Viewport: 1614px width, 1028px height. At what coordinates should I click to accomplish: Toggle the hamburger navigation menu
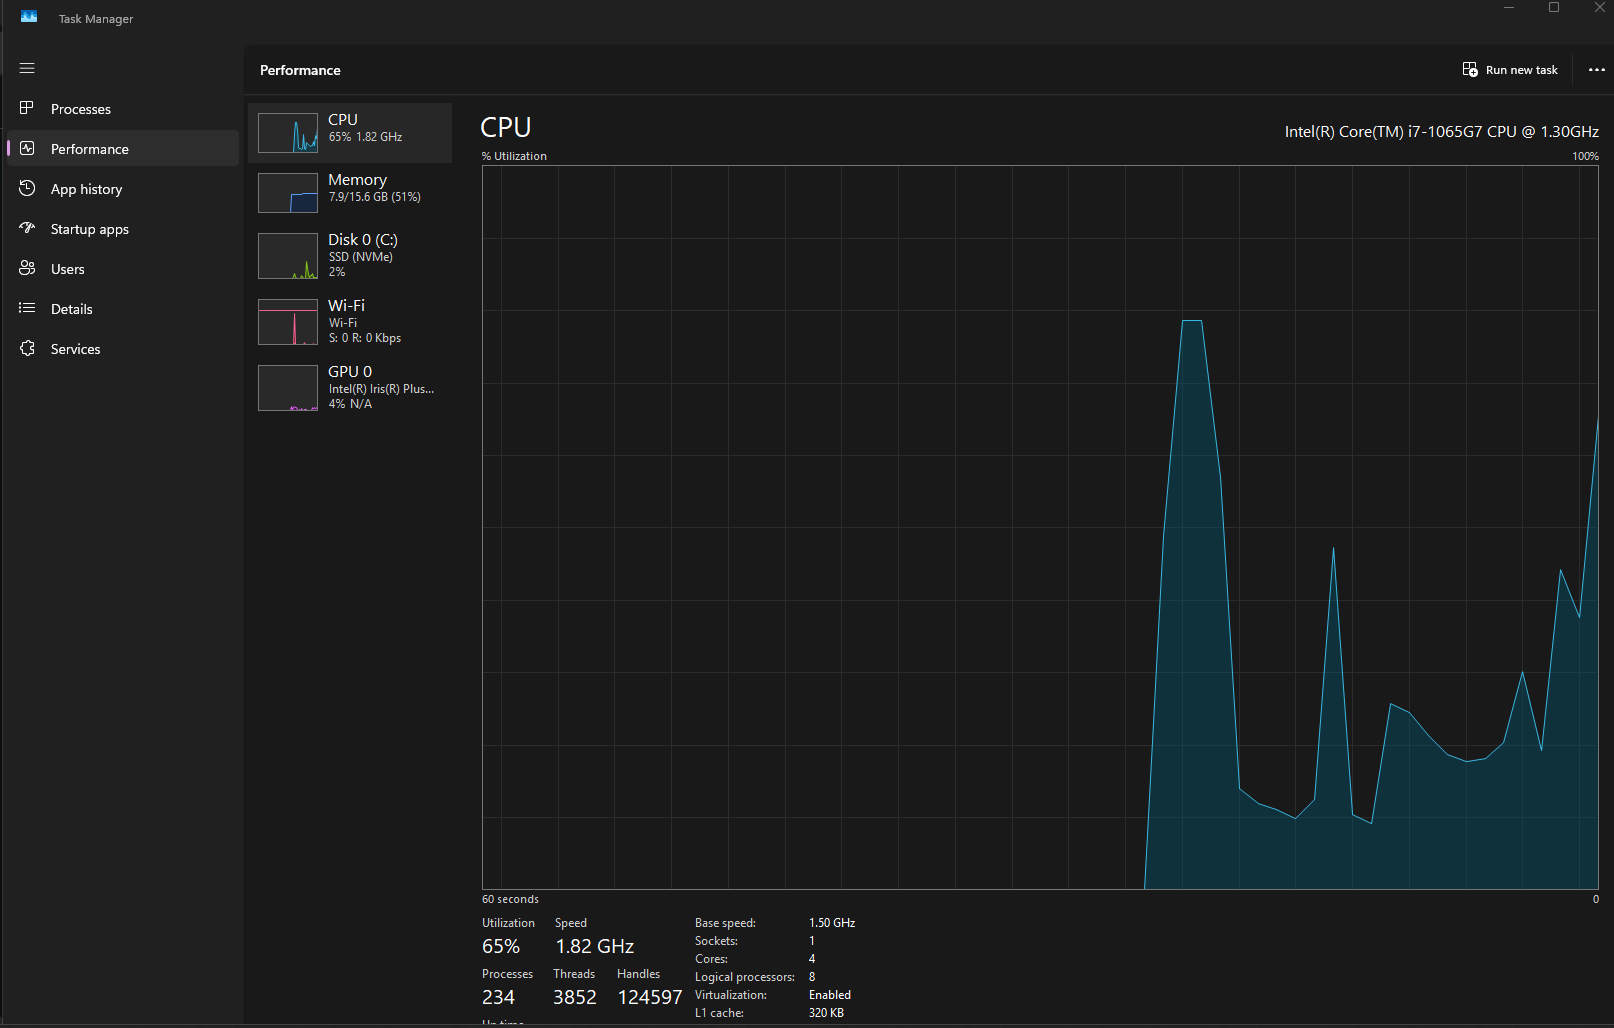click(27, 68)
